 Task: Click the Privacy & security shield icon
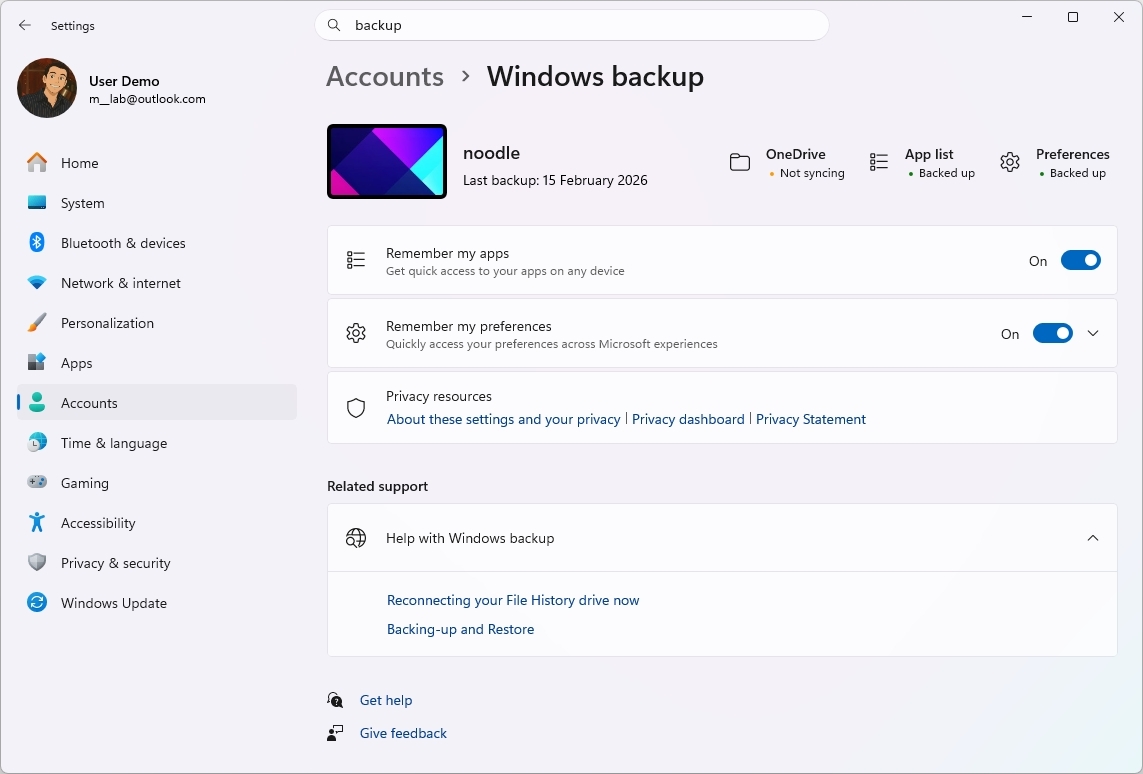click(37, 563)
